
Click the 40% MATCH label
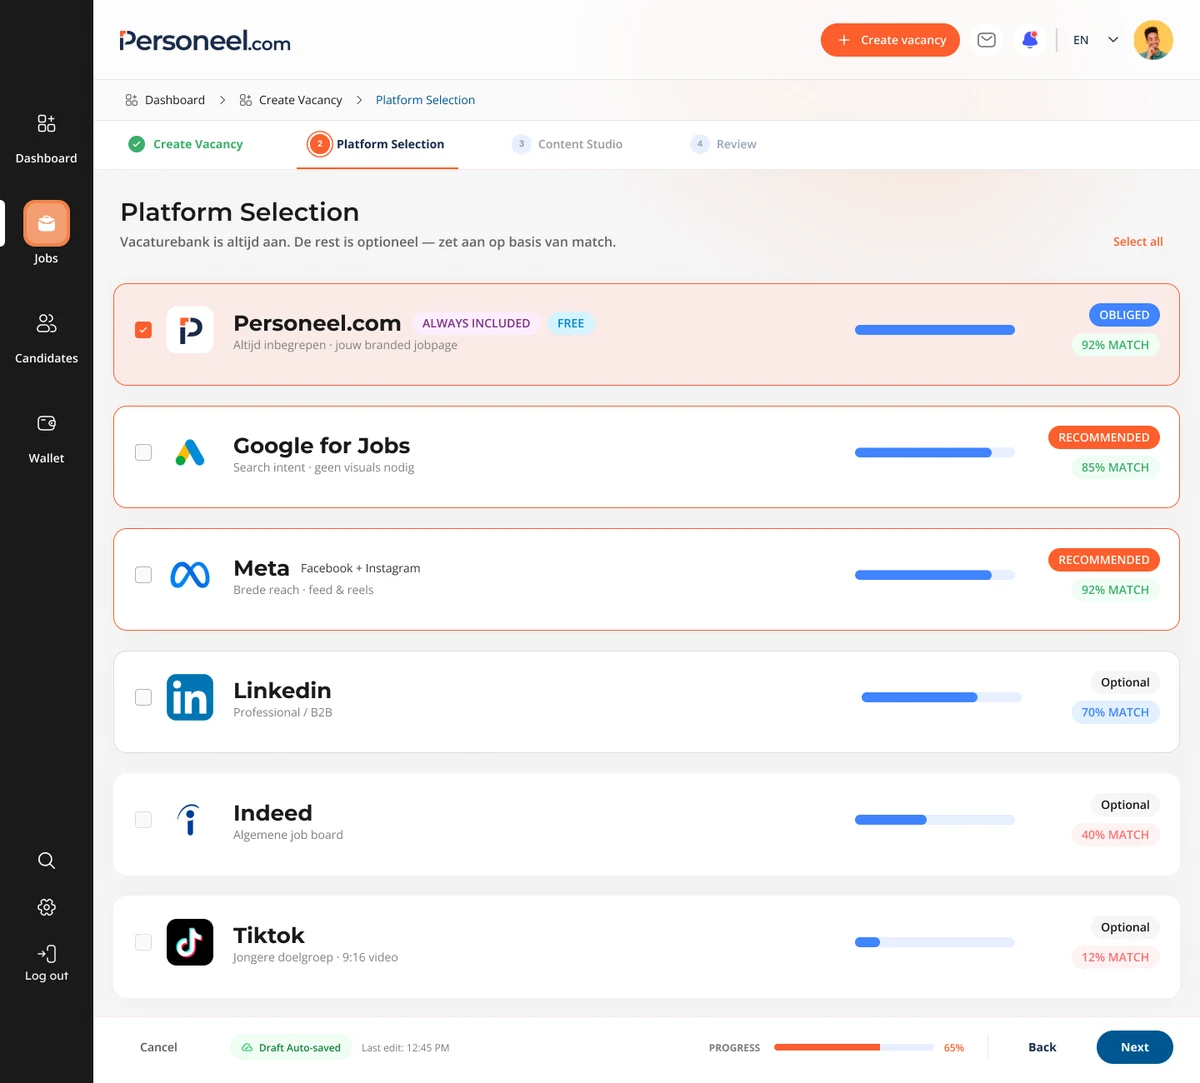(1115, 835)
